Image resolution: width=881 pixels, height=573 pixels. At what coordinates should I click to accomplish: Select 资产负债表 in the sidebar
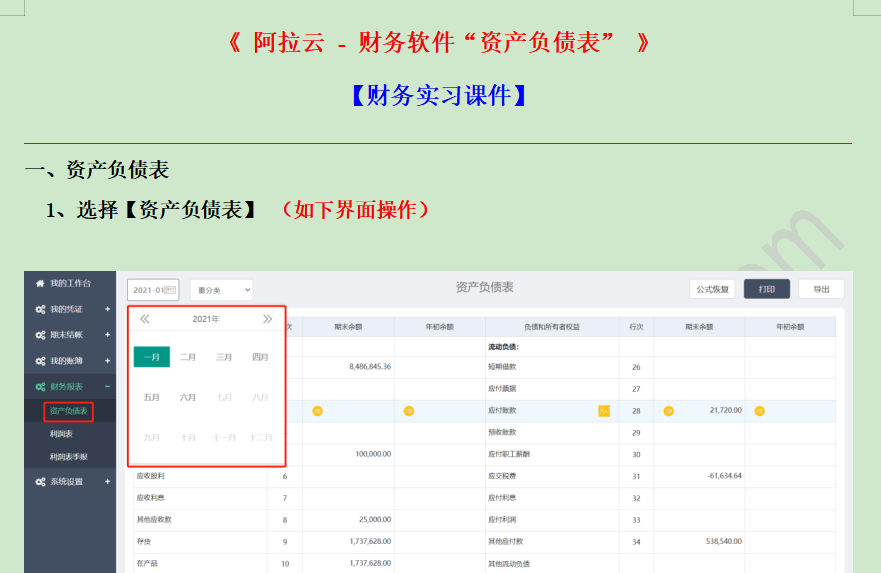point(69,411)
